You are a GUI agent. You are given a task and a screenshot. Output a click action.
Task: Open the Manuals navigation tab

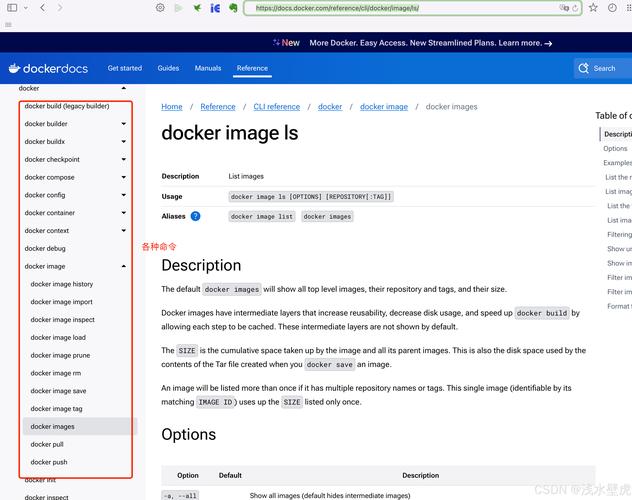(x=208, y=68)
